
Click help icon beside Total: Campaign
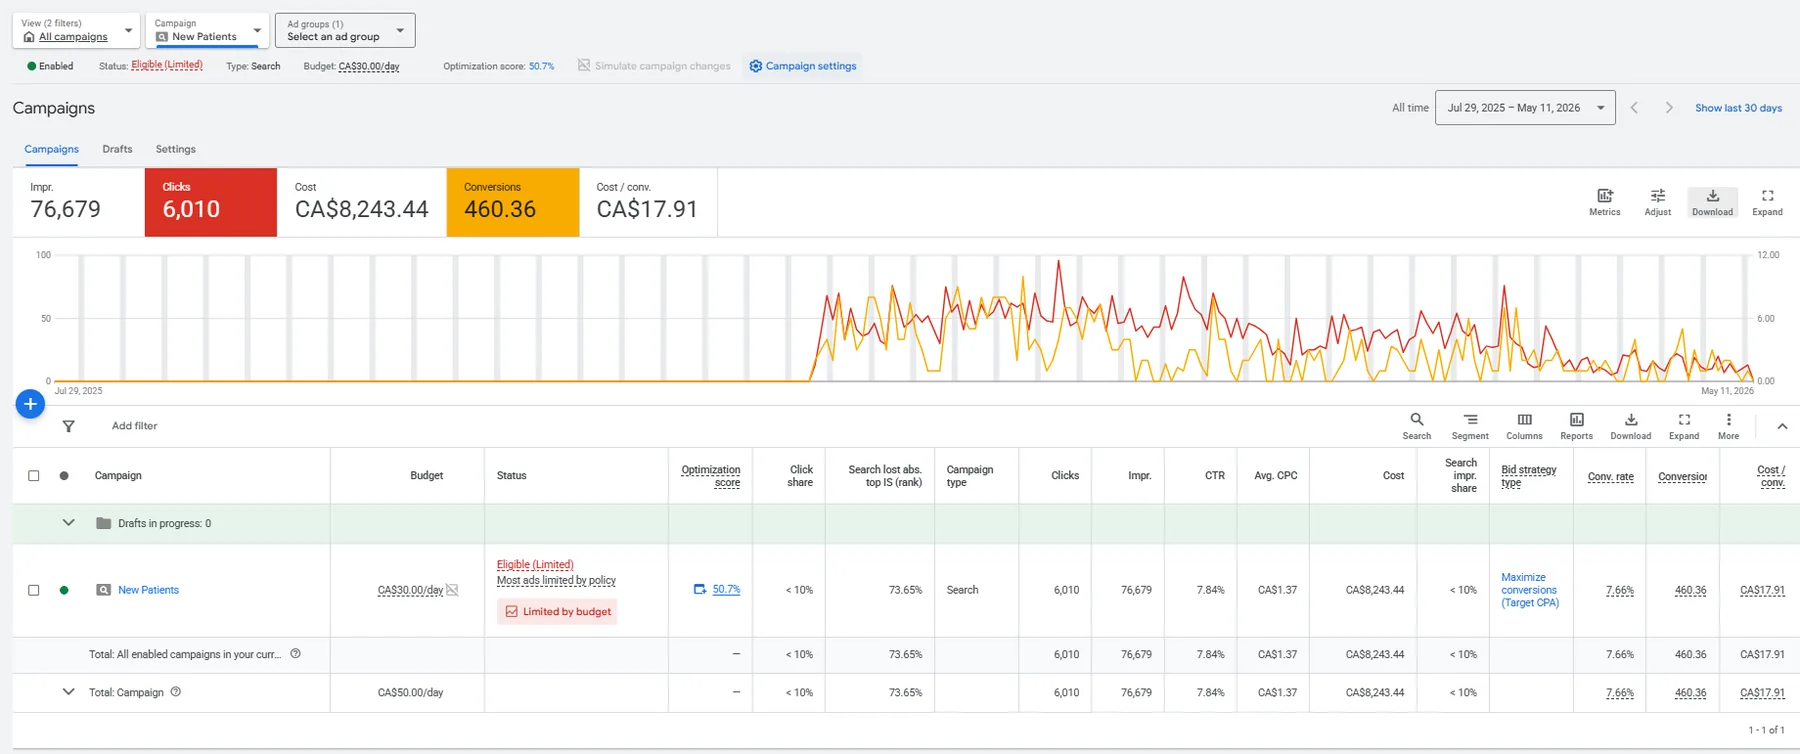pyautogui.click(x=175, y=691)
